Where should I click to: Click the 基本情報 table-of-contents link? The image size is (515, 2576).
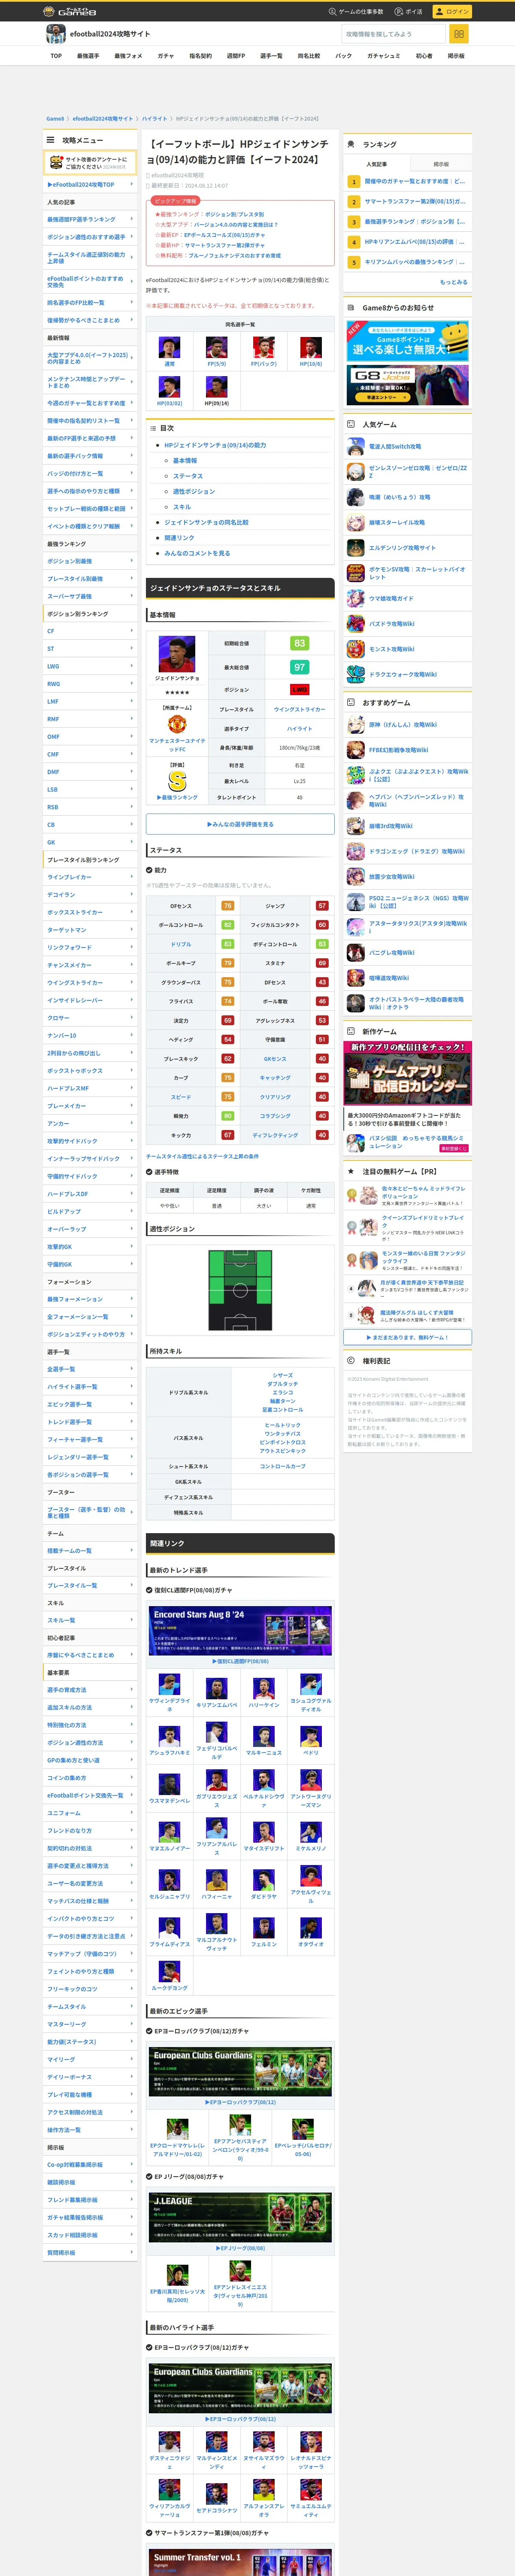click(x=185, y=461)
